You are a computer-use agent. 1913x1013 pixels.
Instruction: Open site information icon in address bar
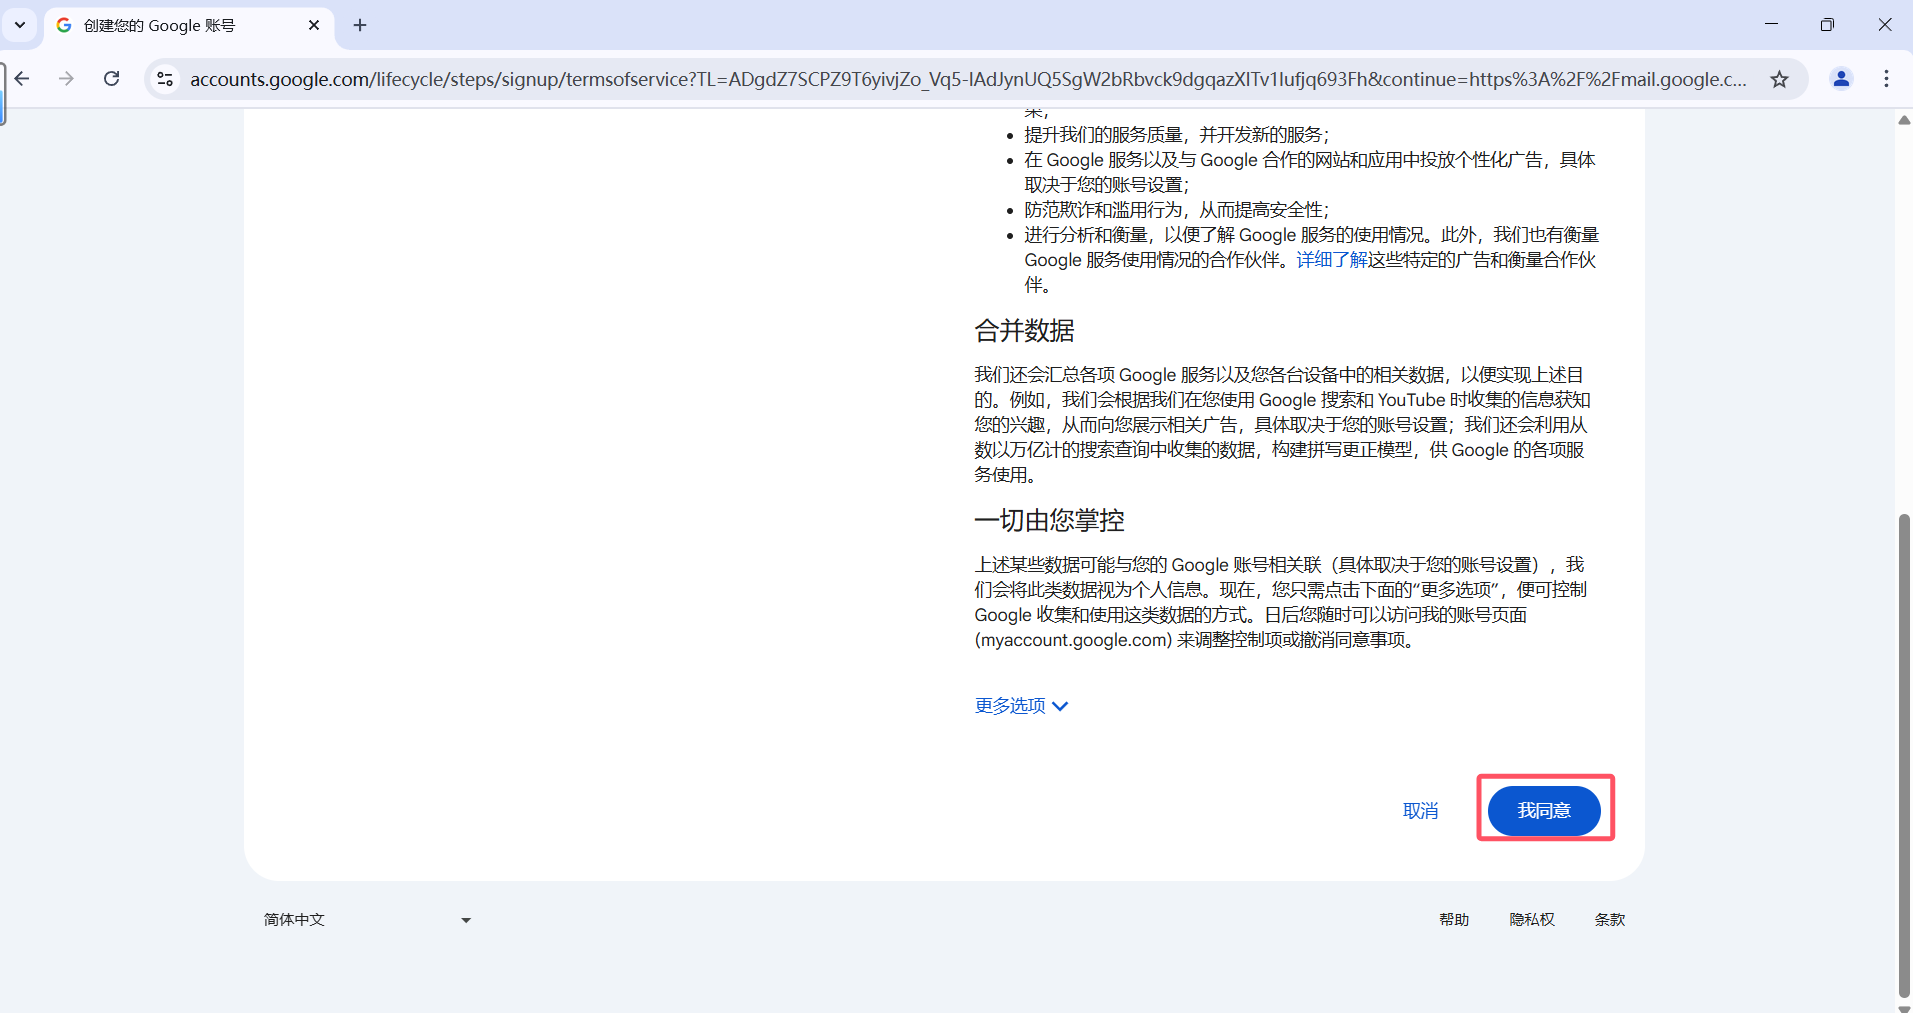click(166, 79)
